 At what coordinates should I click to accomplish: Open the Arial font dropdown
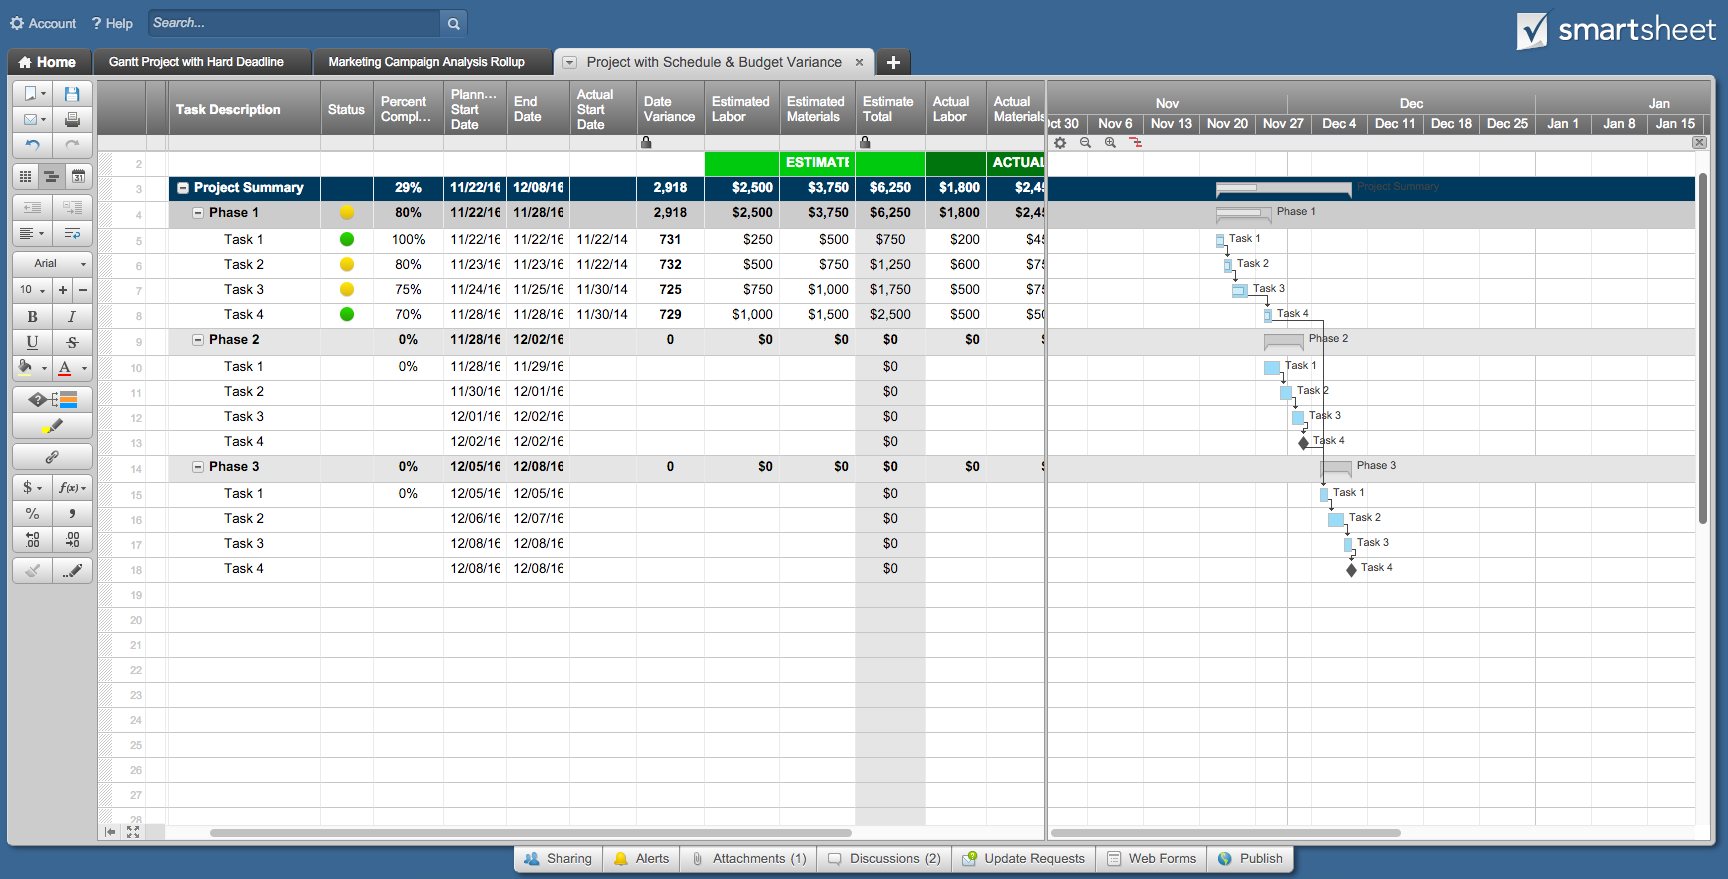[52, 264]
